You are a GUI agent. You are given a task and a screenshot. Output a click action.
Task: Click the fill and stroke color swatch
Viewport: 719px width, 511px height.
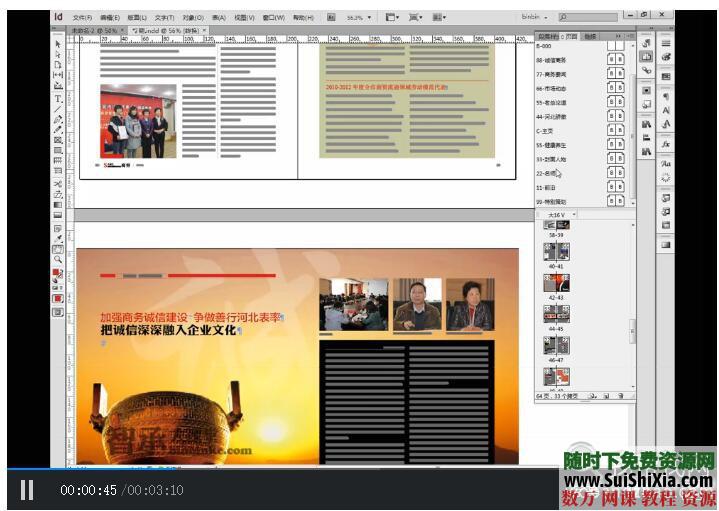pyautogui.click(x=57, y=275)
